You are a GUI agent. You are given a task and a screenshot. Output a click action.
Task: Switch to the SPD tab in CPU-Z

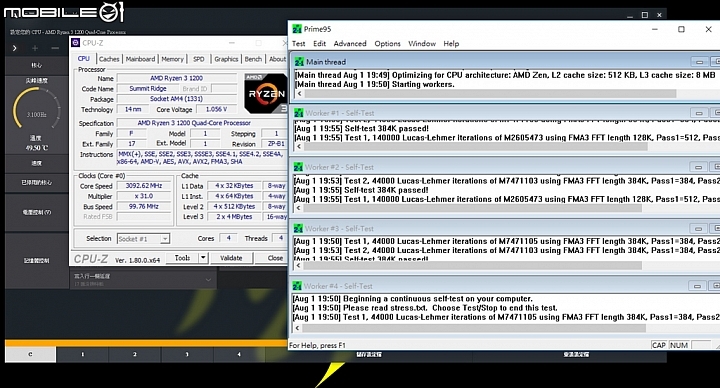pyautogui.click(x=198, y=59)
